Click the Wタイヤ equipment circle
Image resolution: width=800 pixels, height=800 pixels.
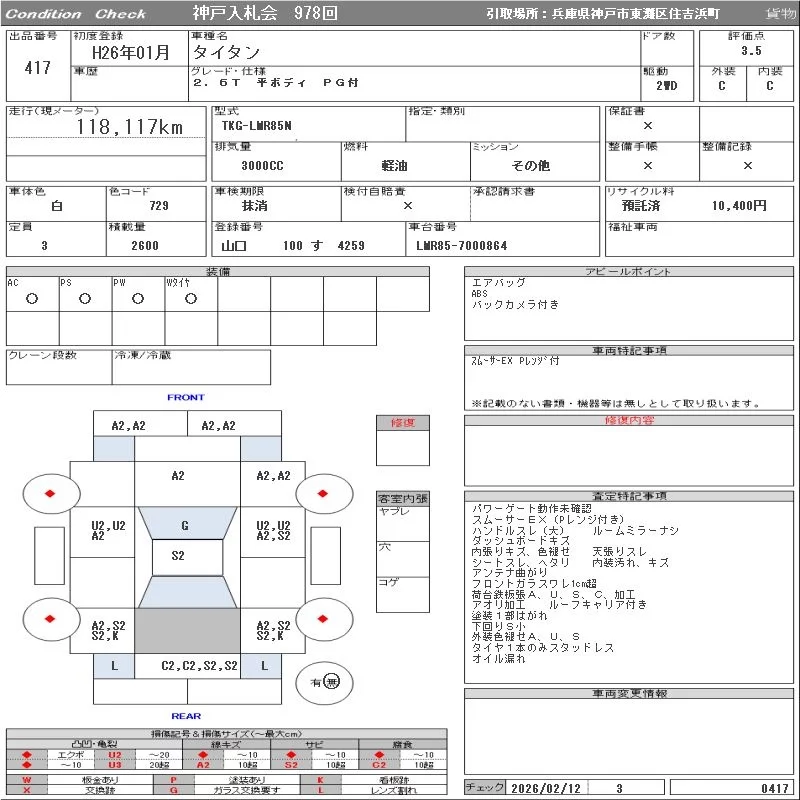(x=191, y=298)
